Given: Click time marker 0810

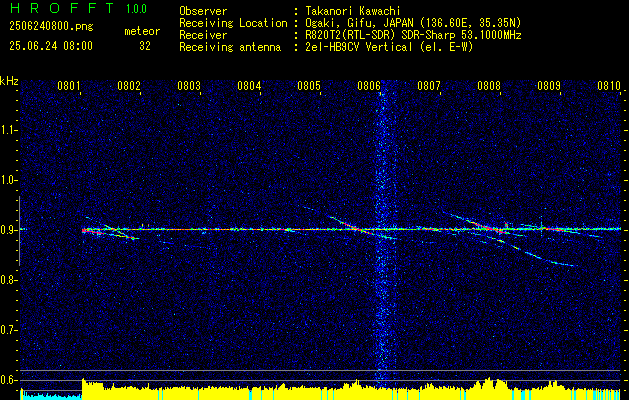Looking at the screenshot, I should [x=609, y=85].
